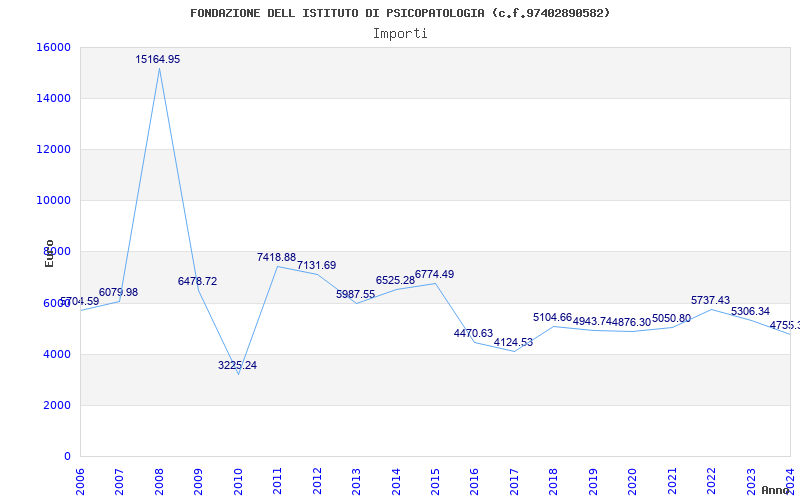Select the 4876.30 data label
Image resolution: width=800 pixels, height=500 pixels.
click(632, 323)
